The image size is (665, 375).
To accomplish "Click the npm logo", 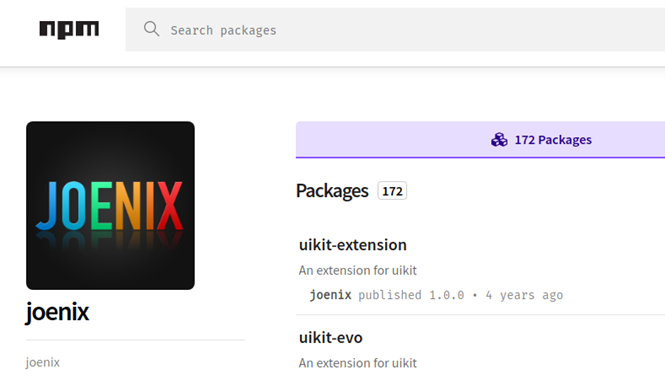I will [x=69, y=30].
